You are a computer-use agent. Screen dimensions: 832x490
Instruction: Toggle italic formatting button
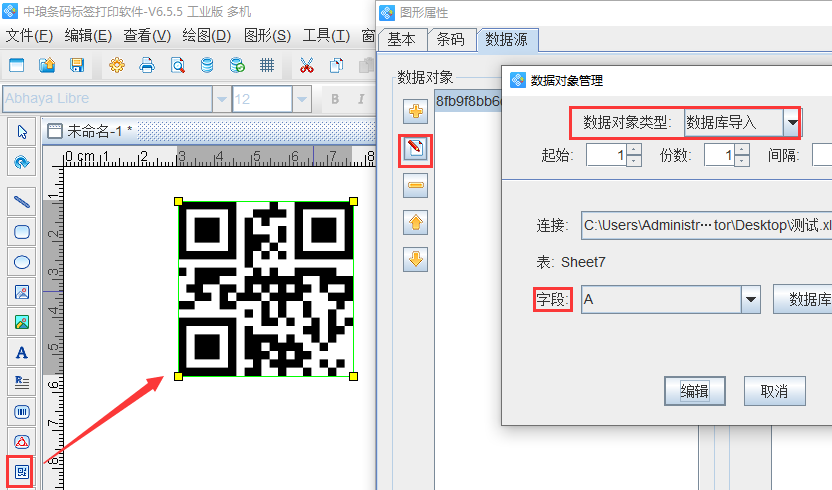(361, 99)
